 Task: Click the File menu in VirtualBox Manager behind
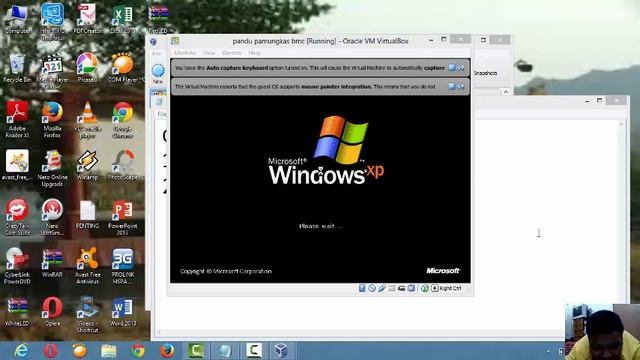(x=156, y=54)
